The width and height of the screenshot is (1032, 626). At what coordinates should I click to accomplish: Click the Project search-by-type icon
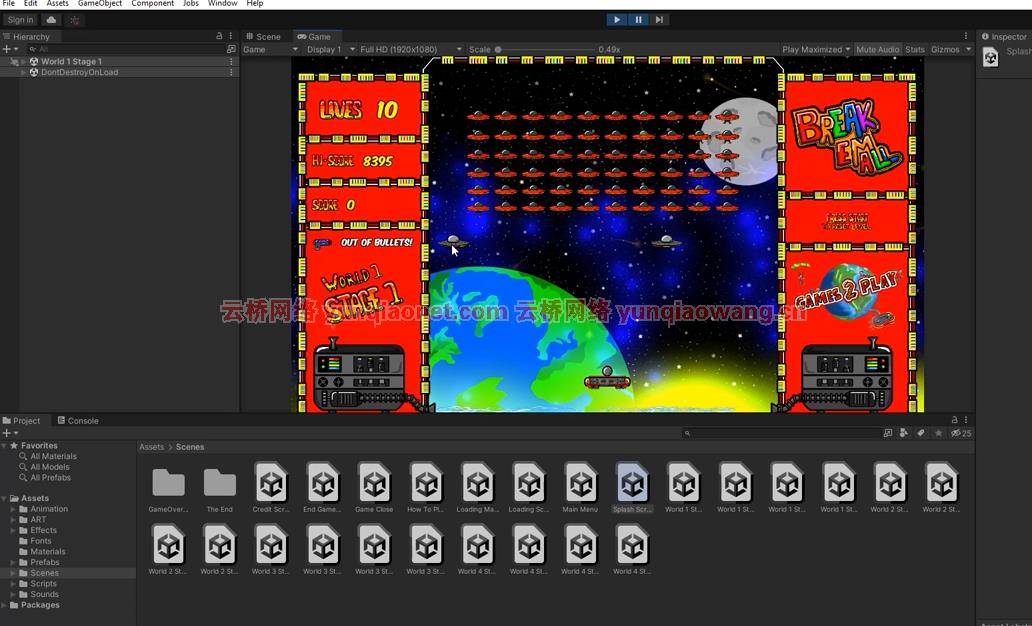pyautogui.click(x=888, y=433)
